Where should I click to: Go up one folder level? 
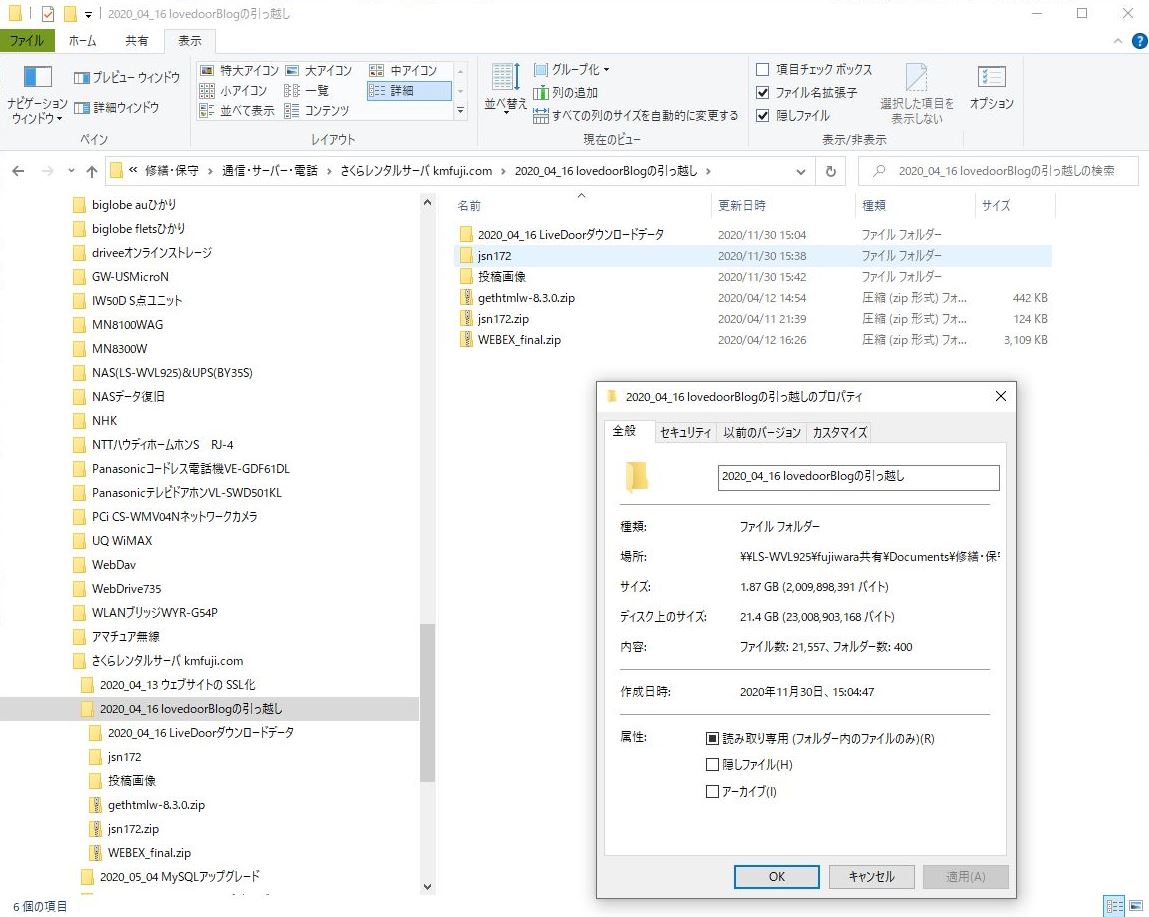tap(92, 171)
